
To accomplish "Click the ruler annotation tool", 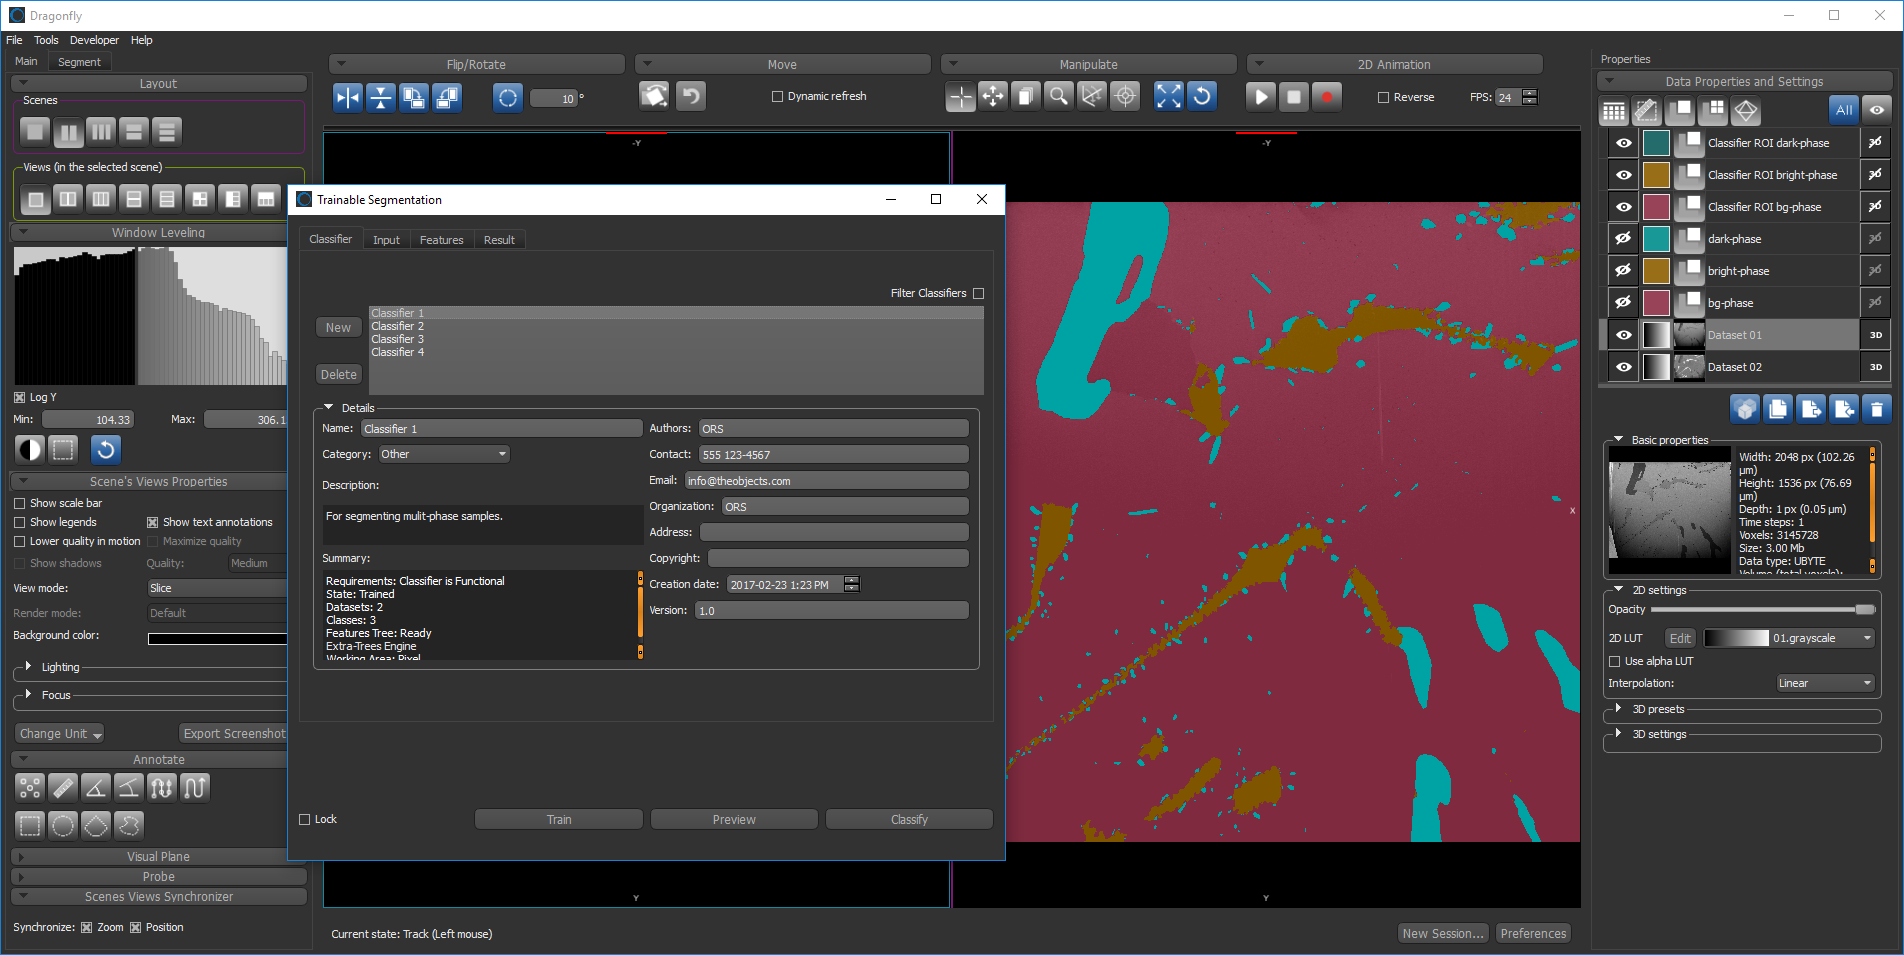I will coord(62,788).
